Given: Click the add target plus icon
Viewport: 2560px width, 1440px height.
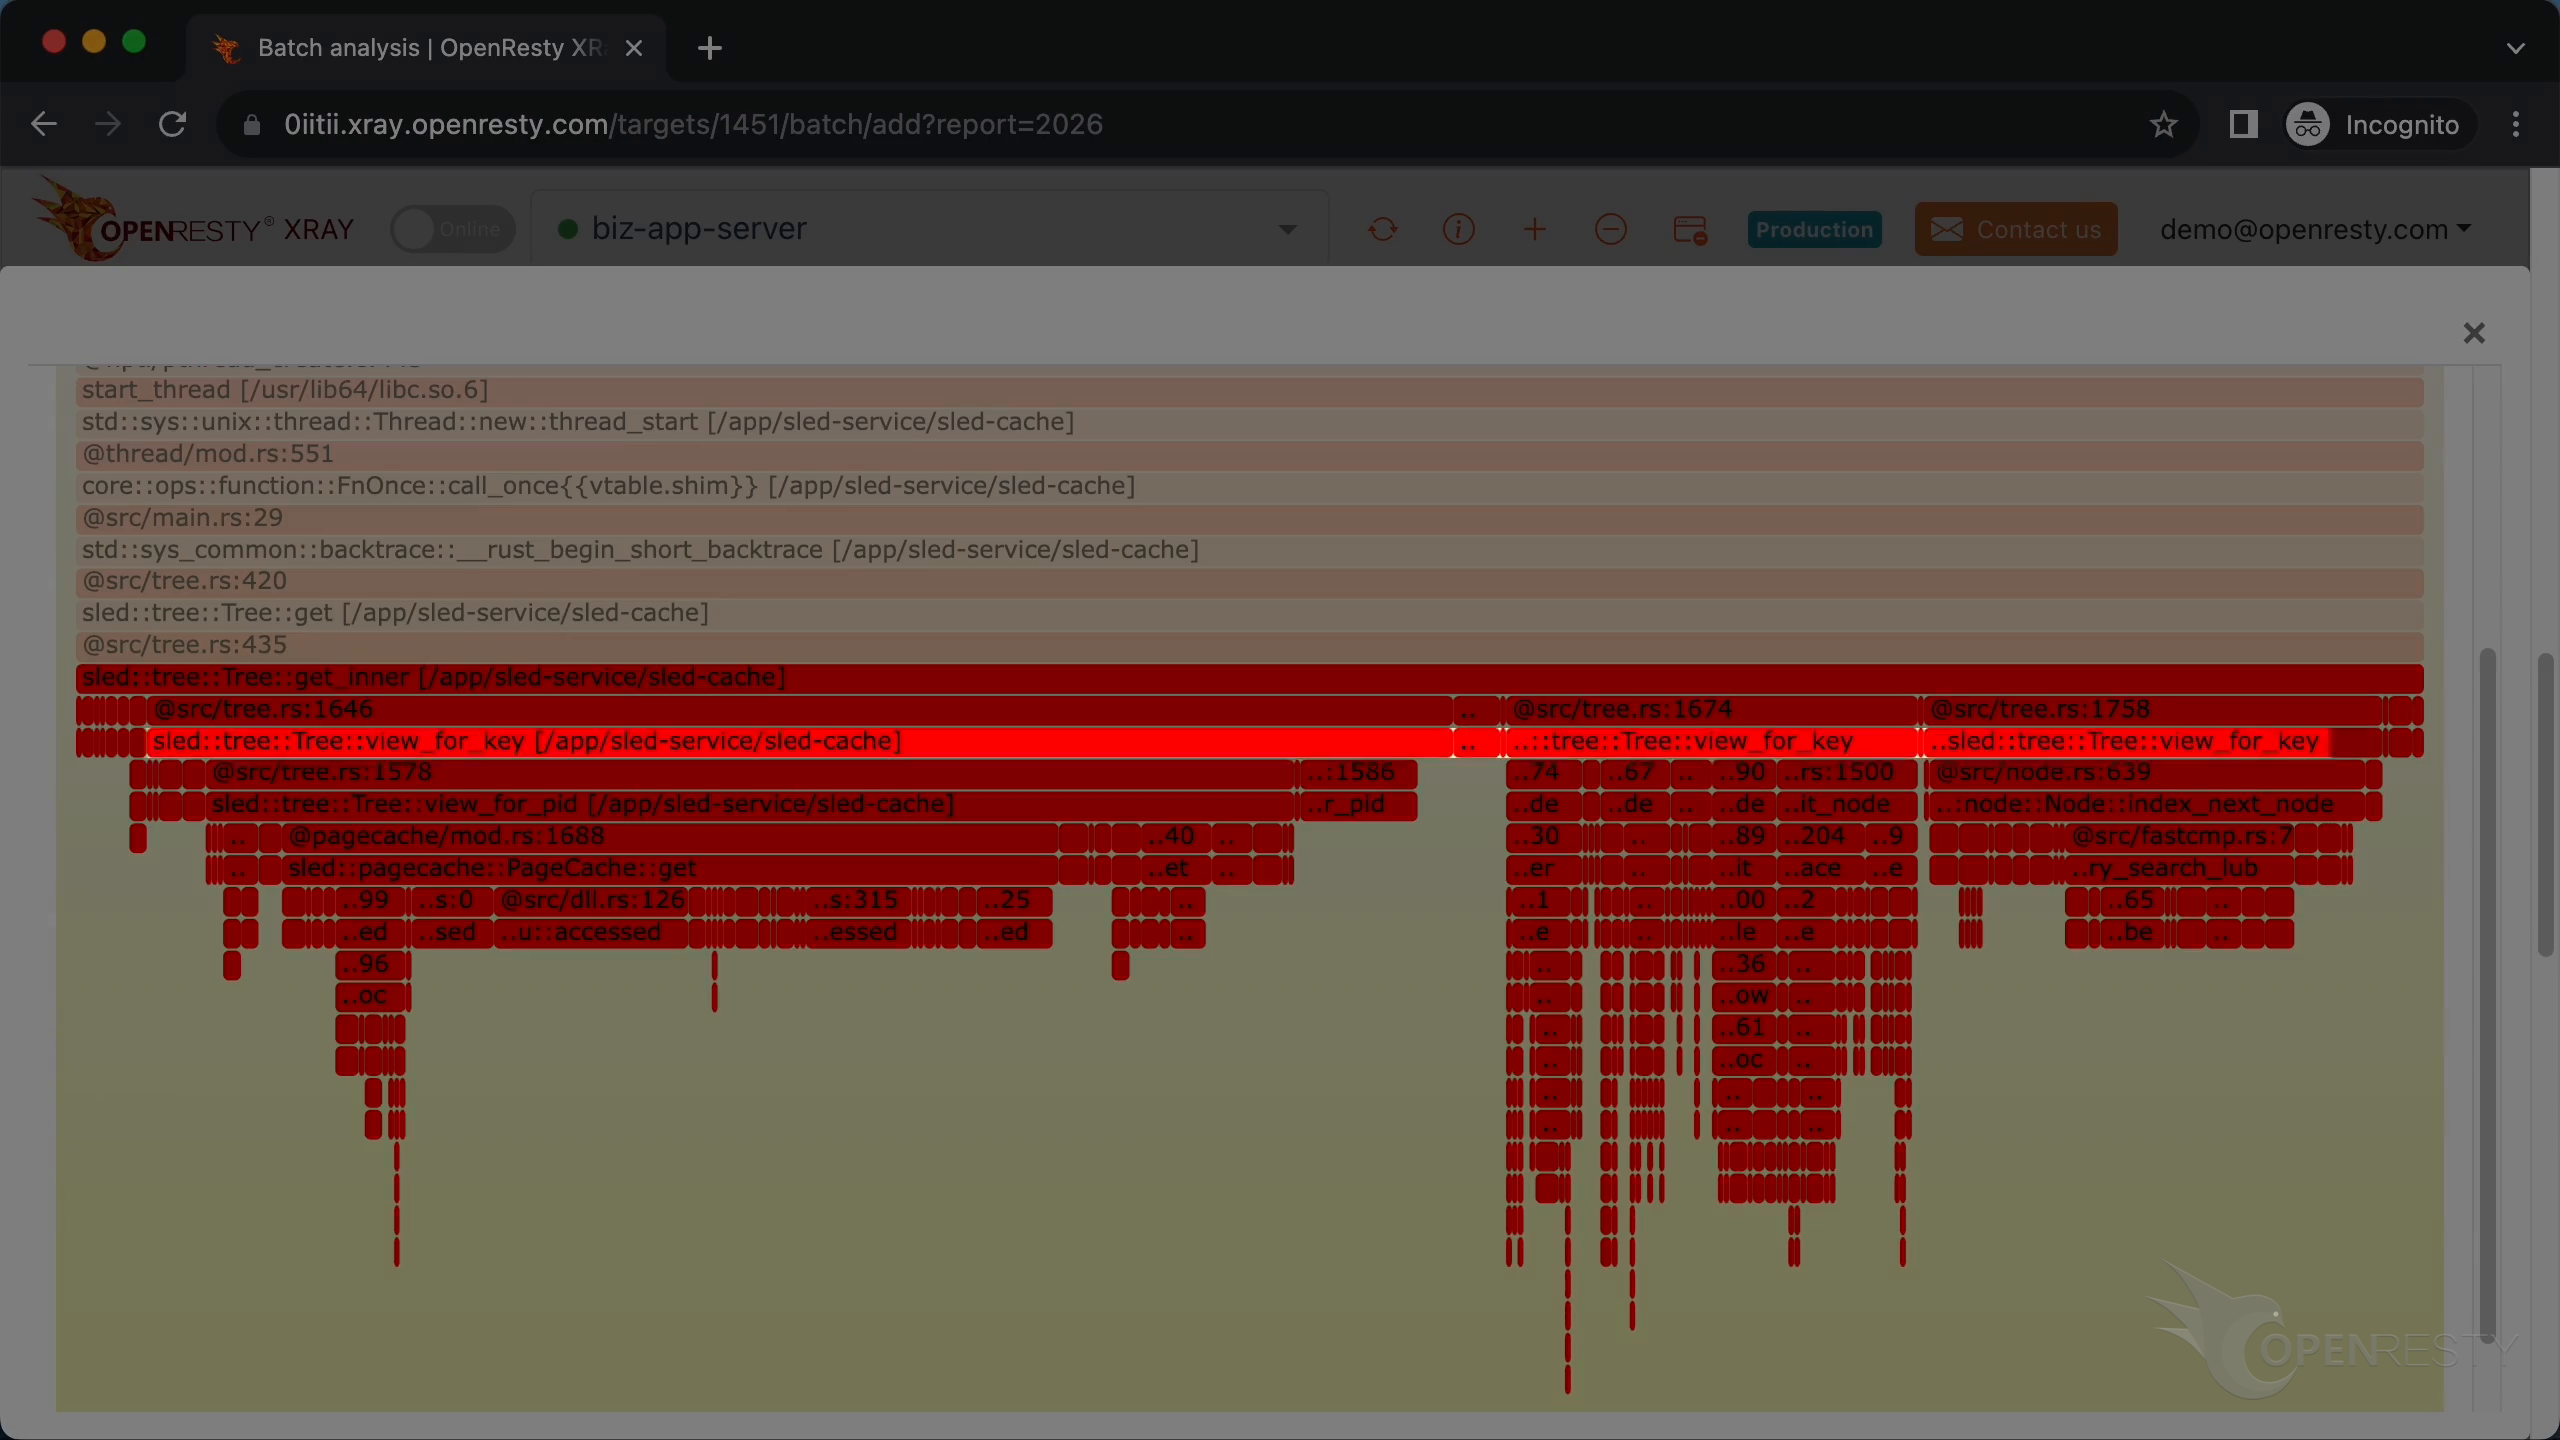Looking at the screenshot, I should coord(1534,229).
